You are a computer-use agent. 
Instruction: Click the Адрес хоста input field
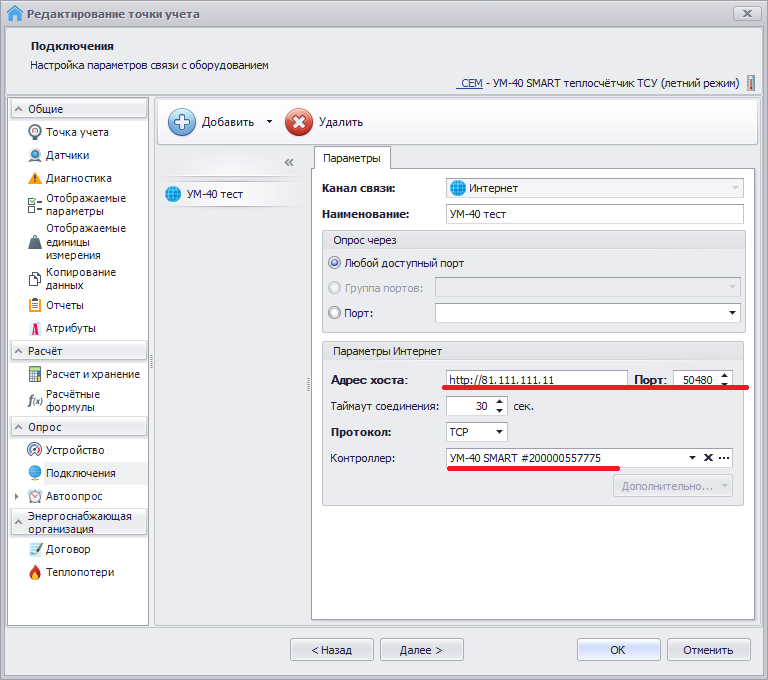[x=536, y=380]
